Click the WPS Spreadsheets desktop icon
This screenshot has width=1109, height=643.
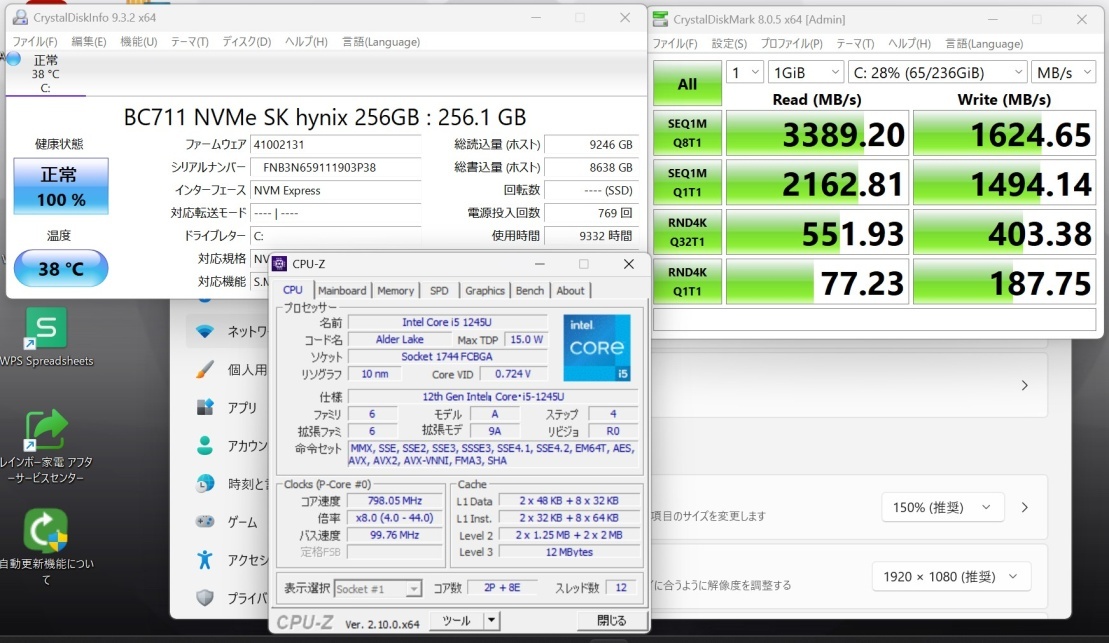(x=45, y=329)
